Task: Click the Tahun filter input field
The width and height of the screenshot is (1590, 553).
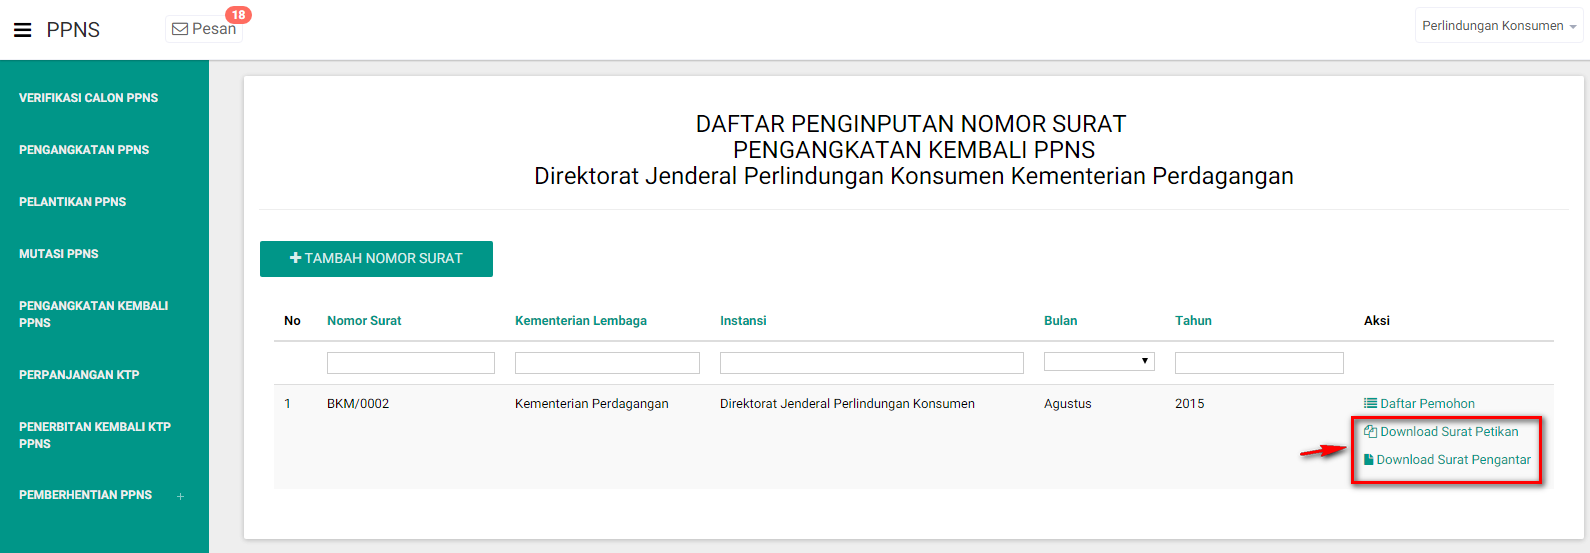Action: [1258, 363]
